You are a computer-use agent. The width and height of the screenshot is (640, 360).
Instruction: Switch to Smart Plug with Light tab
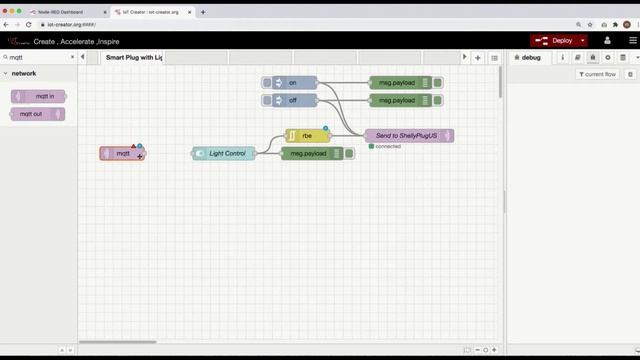pyautogui.click(x=133, y=58)
